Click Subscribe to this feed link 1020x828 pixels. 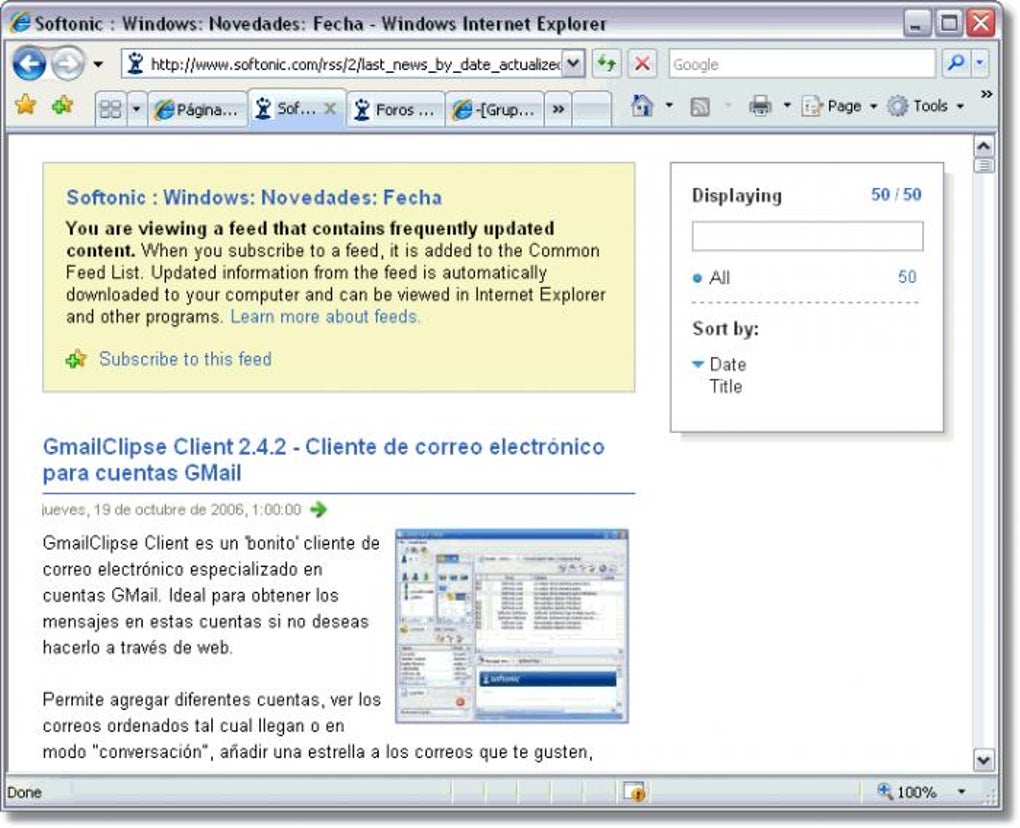[185, 359]
